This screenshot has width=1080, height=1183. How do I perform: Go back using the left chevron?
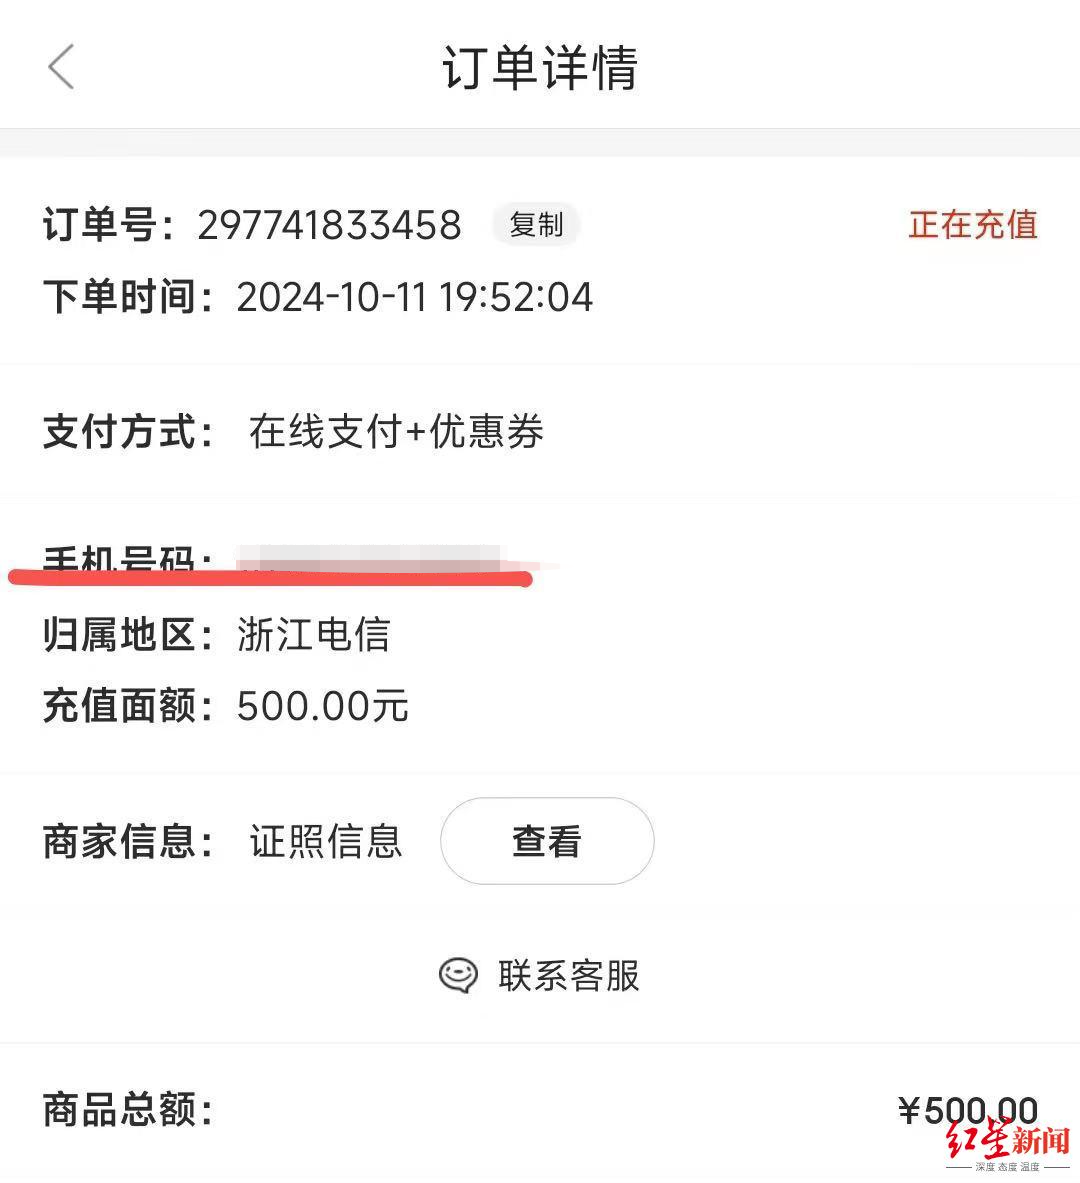pyautogui.click(x=61, y=66)
